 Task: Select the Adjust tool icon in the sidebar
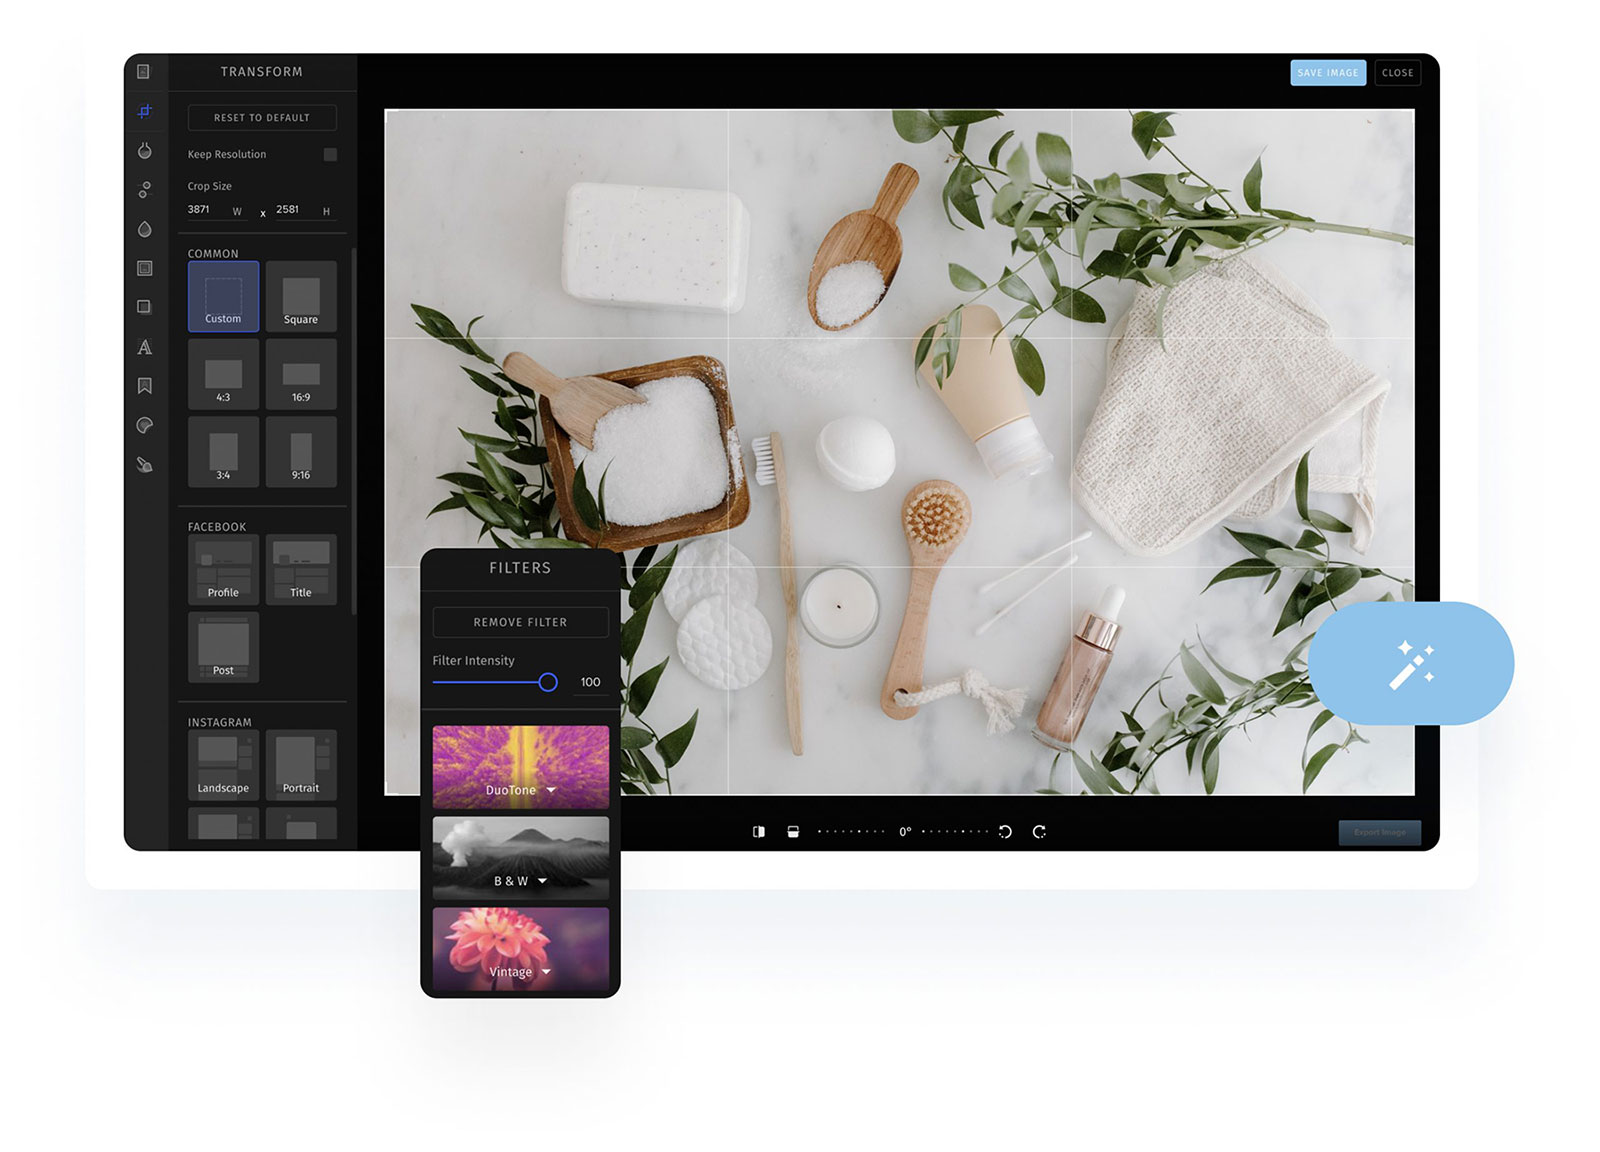pyautogui.click(x=145, y=190)
